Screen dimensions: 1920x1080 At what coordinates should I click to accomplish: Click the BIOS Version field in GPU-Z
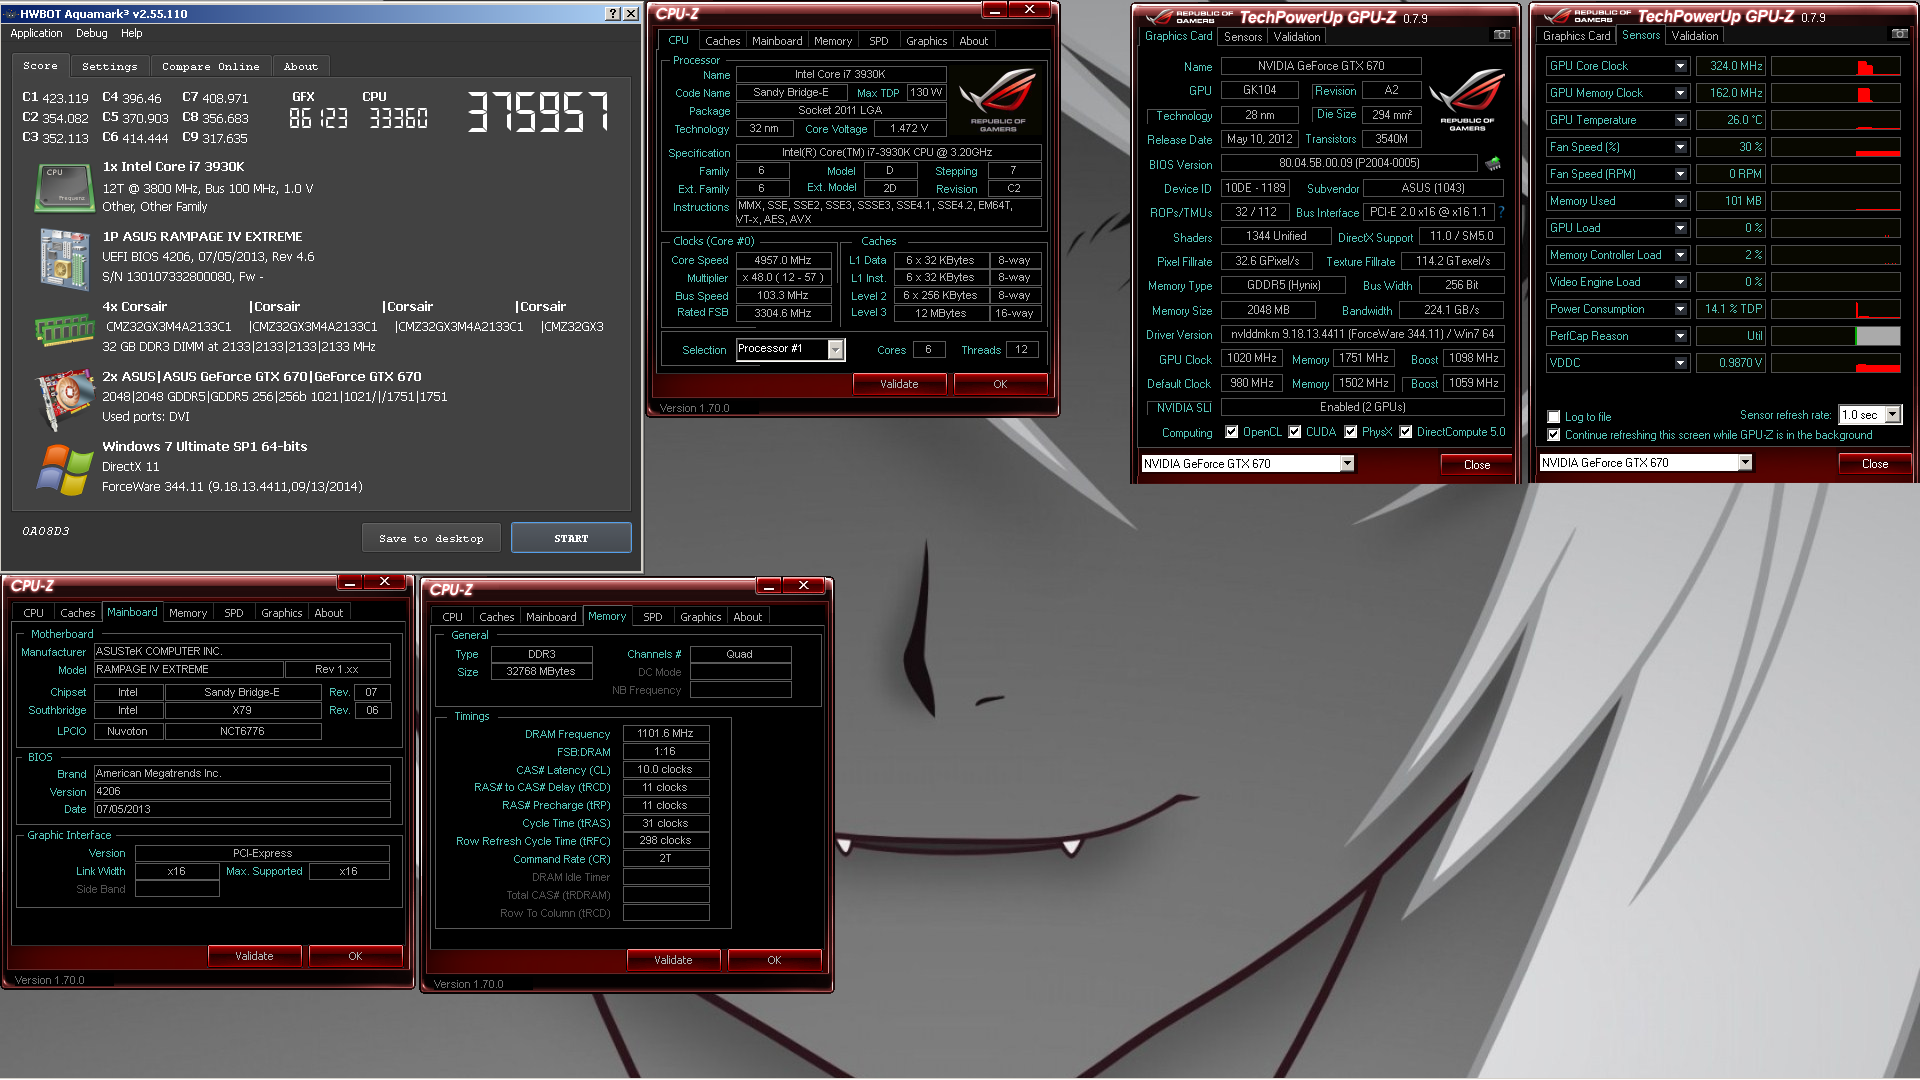[x=1349, y=163]
